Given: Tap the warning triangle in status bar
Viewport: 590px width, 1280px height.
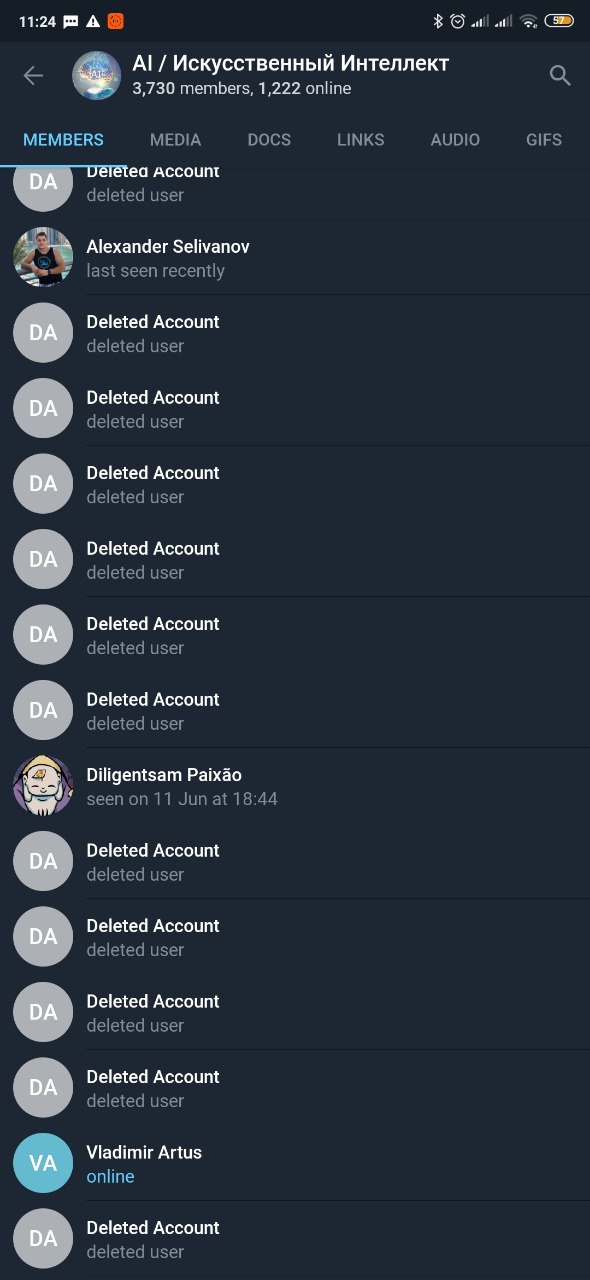Looking at the screenshot, I should pyautogui.click(x=93, y=21).
